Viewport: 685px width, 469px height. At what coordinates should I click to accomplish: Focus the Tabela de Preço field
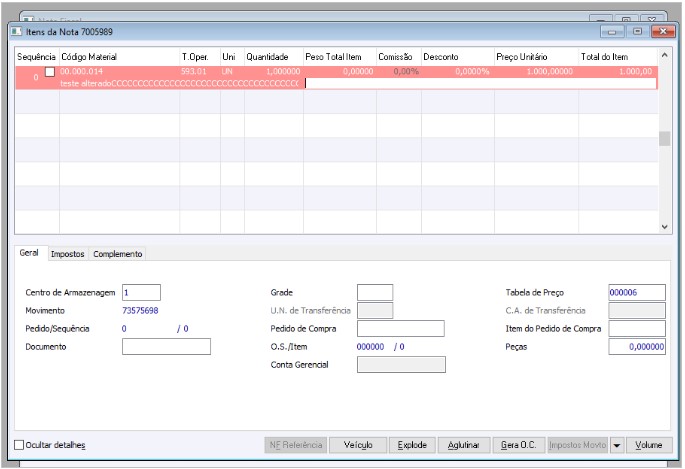(x=637, y=293)
